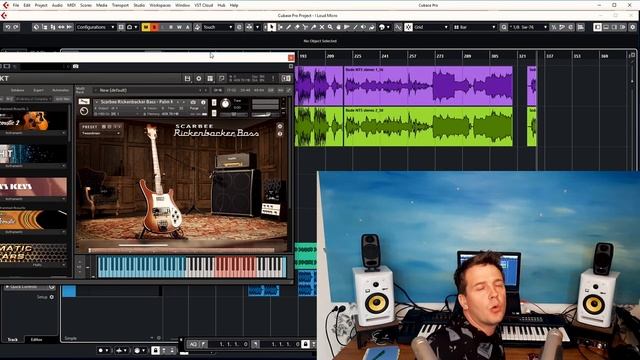The image size is (640, 360).
Task: Close the Kontakt plugin window
Action: tap(291, 58)
